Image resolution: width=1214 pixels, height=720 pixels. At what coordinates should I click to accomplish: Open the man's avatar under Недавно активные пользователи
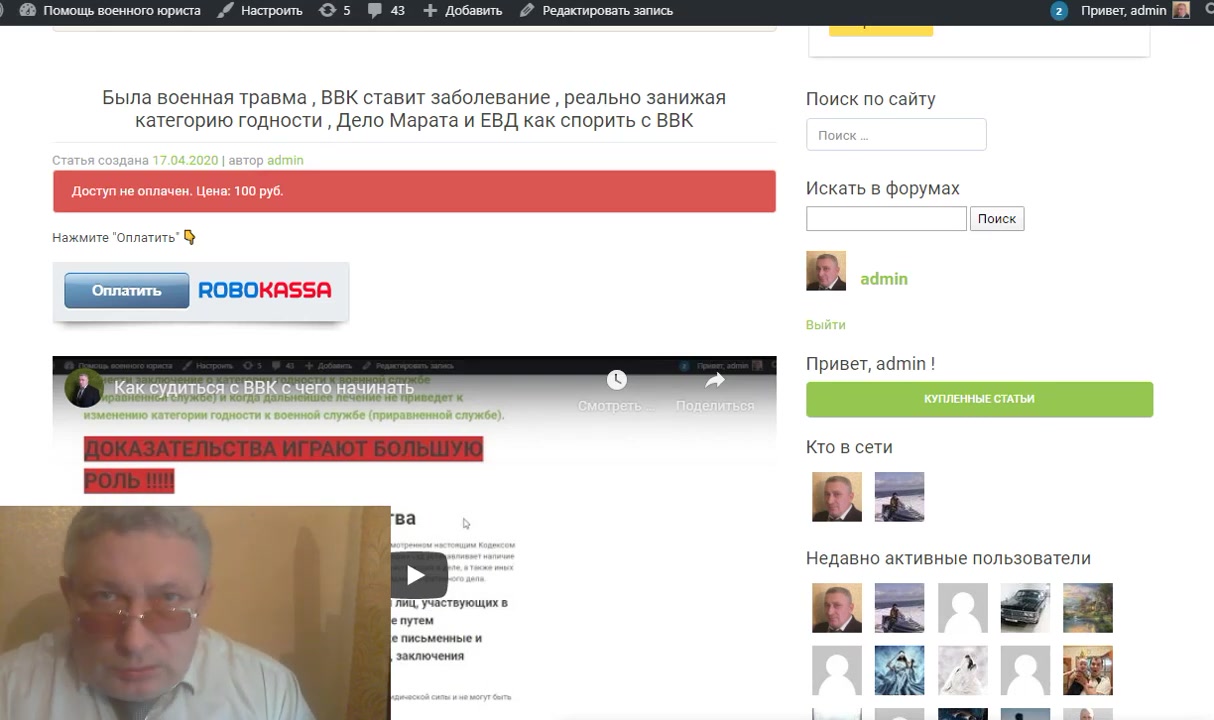coord(837,608)
